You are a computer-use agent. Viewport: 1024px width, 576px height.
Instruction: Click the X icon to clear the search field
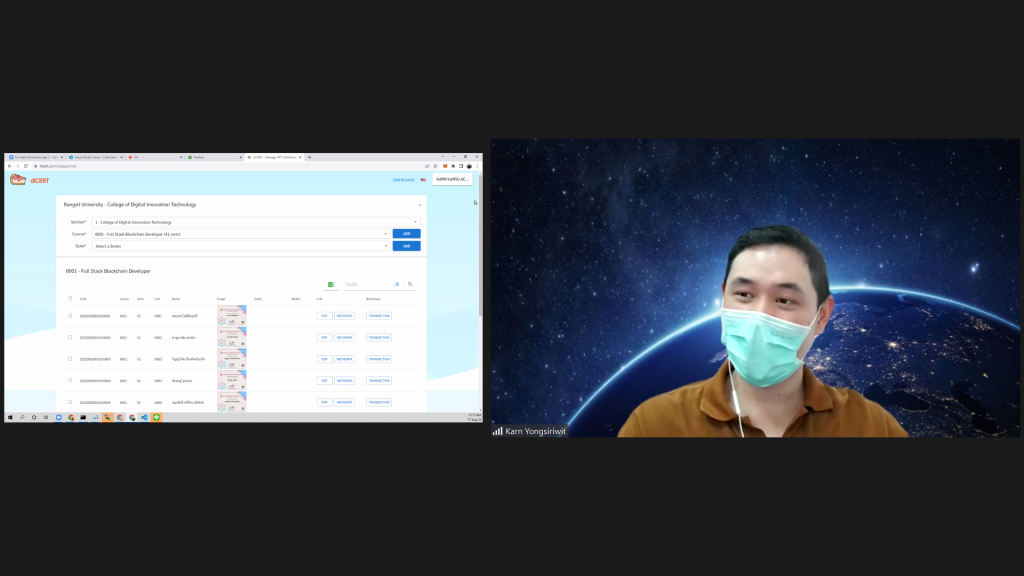(396, 284)
